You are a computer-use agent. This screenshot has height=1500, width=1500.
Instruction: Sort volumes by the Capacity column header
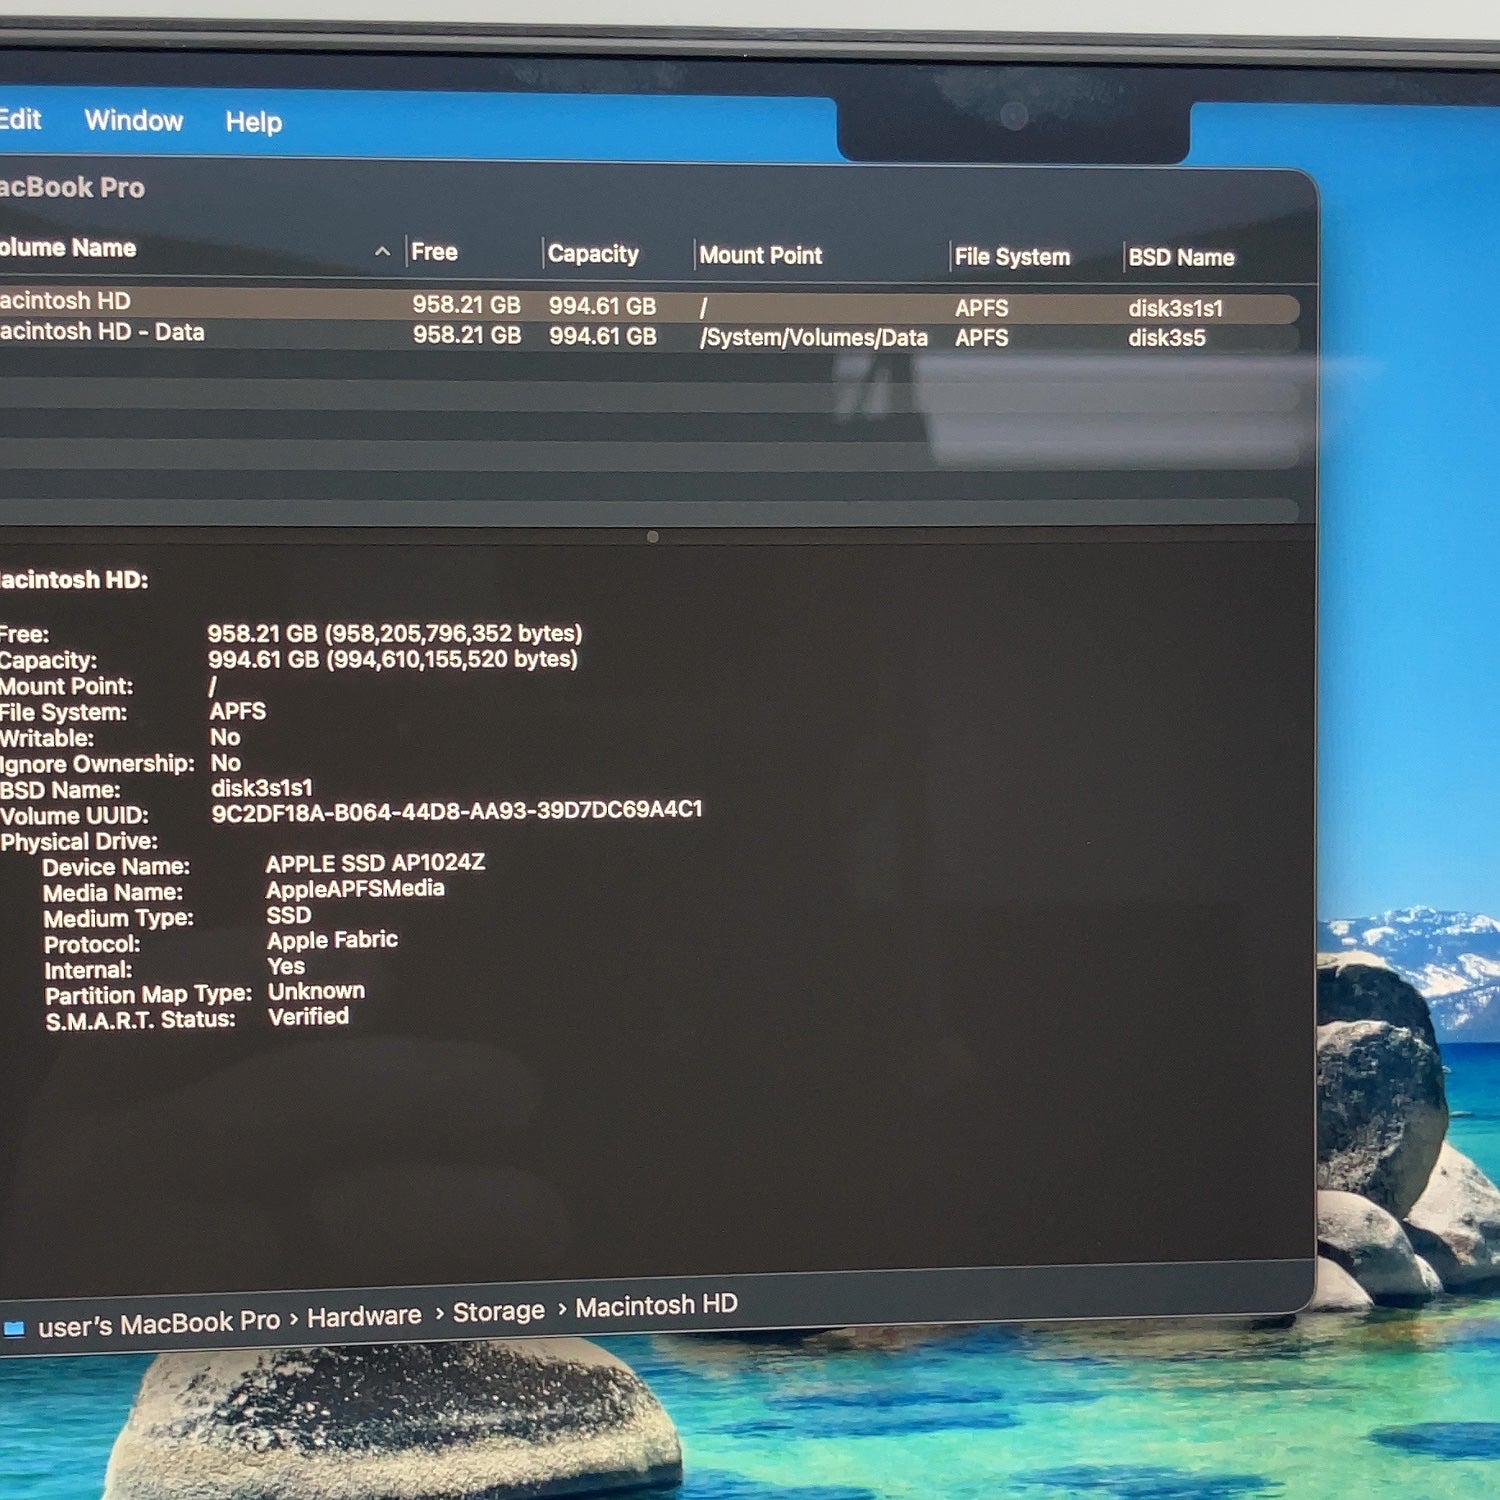coord(593,254)
